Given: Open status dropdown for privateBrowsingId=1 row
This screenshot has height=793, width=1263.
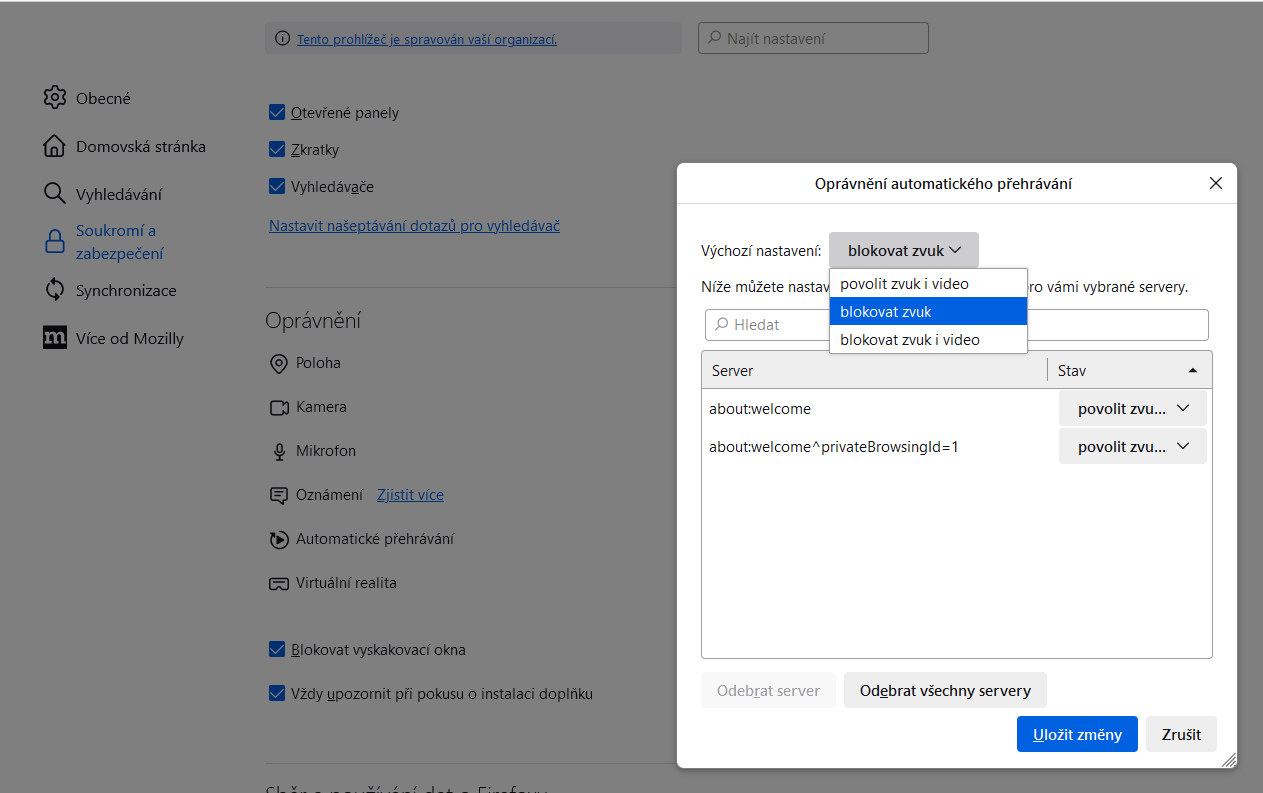Looking at the screenshot, I should tap(1132, 447).
